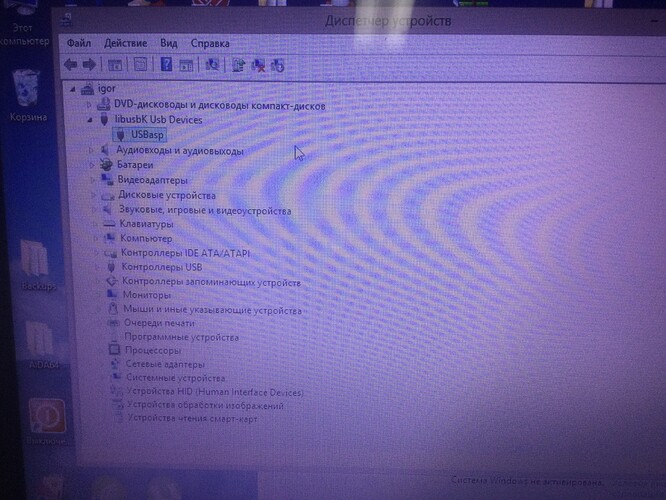This screenshot has width=666, height=500.
Task: Click the Properties toolbar icon
Action: coord(141,65)
